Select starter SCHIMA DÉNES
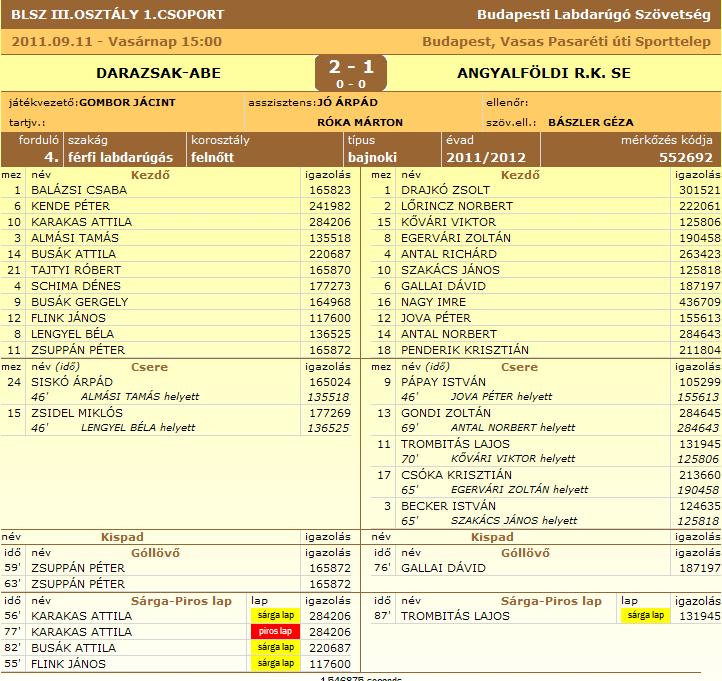Screen dimensions: 722x681 pos(76,286)
